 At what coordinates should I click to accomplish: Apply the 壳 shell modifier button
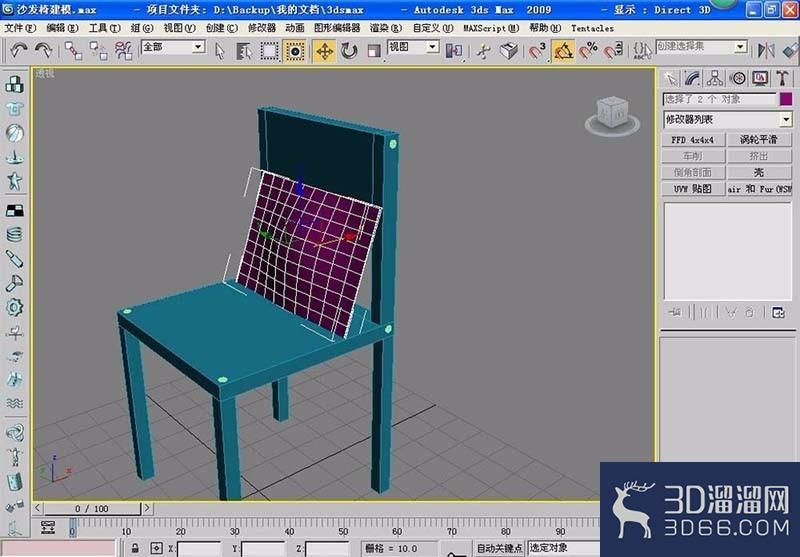point(759,172)
